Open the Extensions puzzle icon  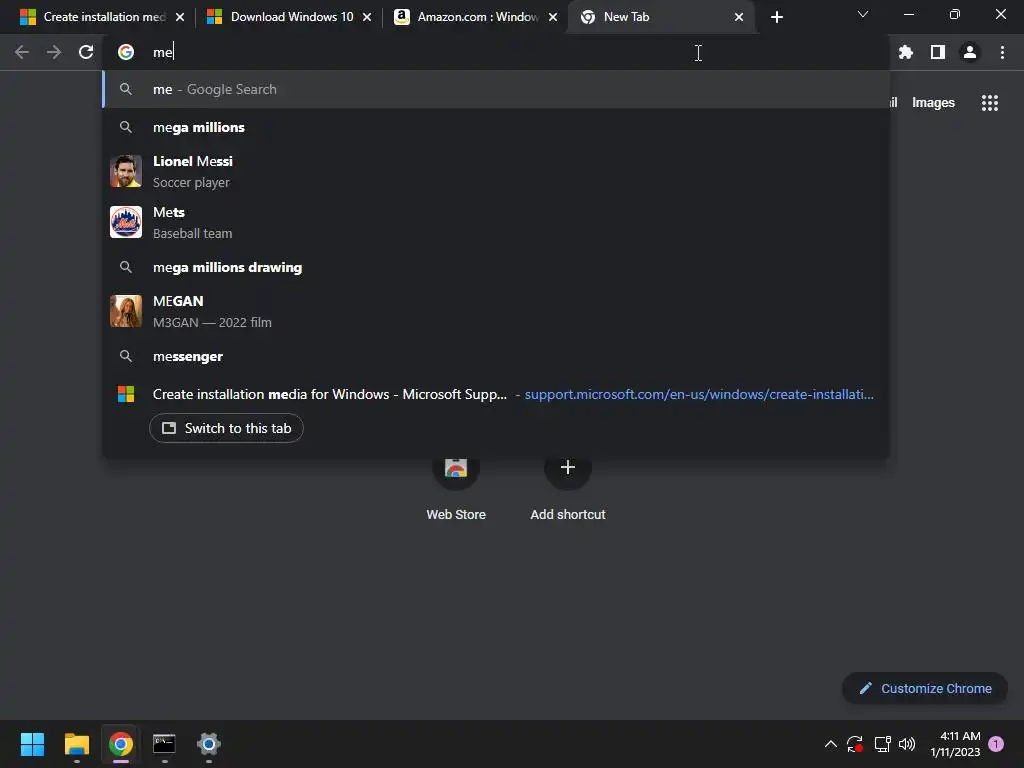pyautogui.click(x=905, y=52)
